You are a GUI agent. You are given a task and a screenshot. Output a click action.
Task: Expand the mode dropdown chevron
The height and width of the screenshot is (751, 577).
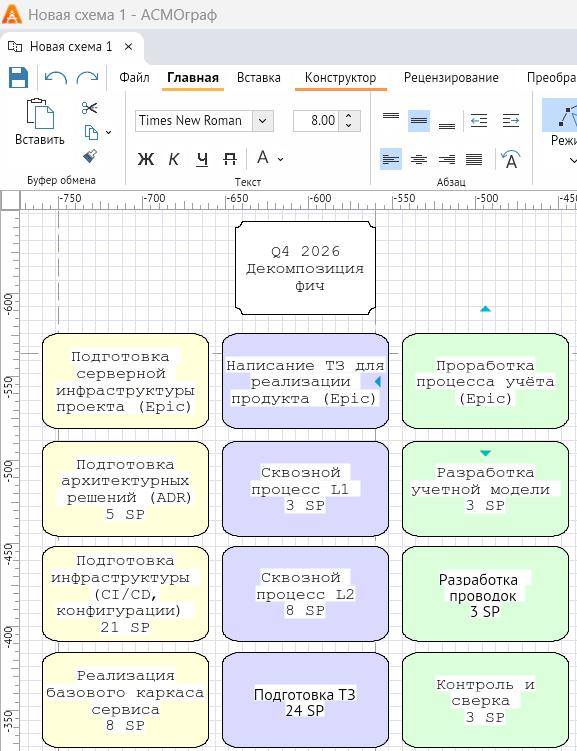pos(573,160)
